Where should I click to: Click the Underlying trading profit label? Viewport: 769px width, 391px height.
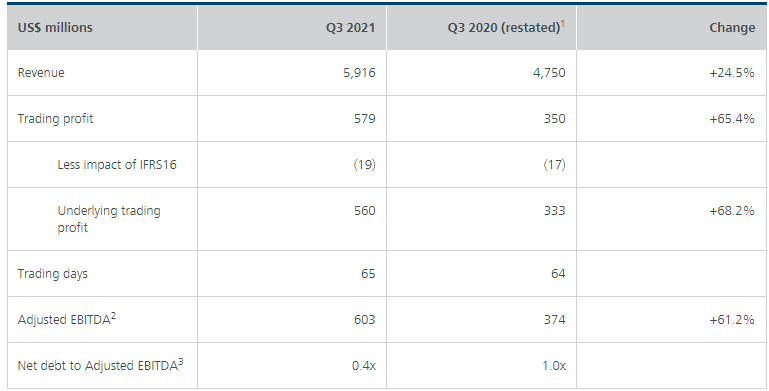(109, 219)
